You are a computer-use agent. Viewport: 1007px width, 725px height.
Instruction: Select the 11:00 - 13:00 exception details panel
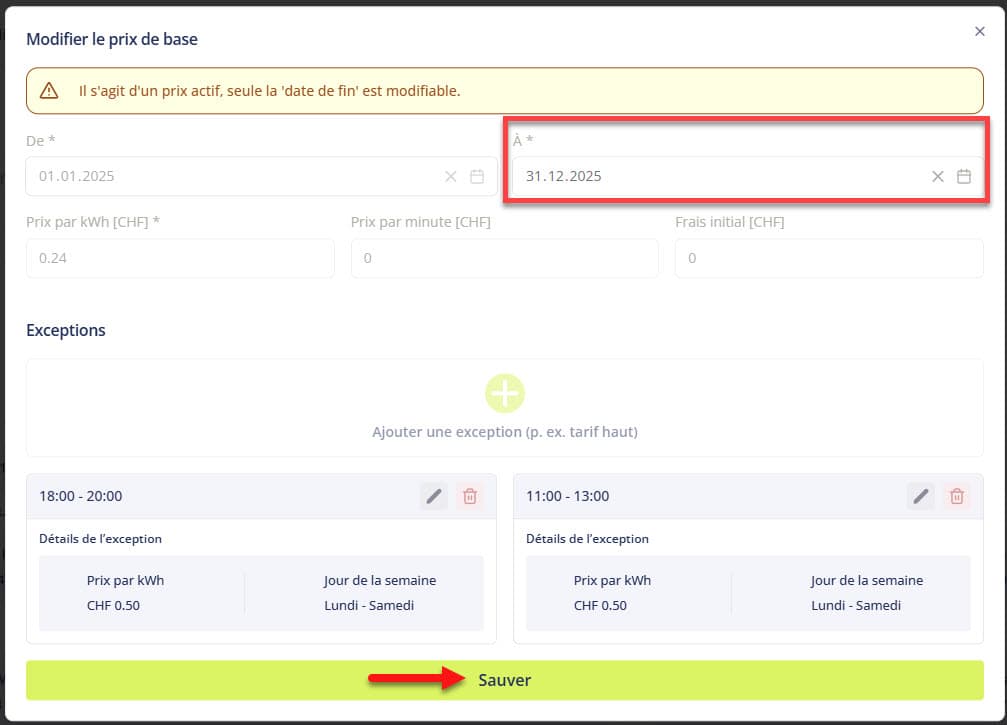tap(747, 593)
